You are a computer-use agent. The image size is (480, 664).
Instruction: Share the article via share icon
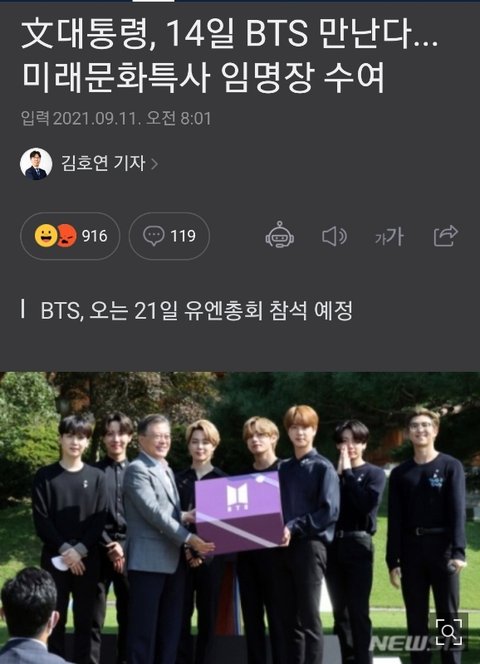point(446,235)
